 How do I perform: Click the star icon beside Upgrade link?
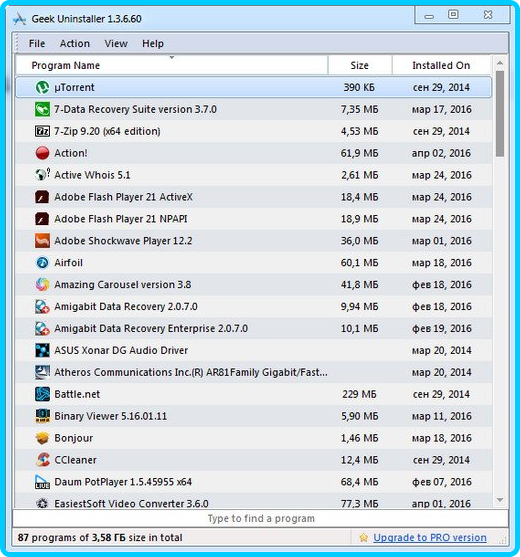[x=363, y=538]
